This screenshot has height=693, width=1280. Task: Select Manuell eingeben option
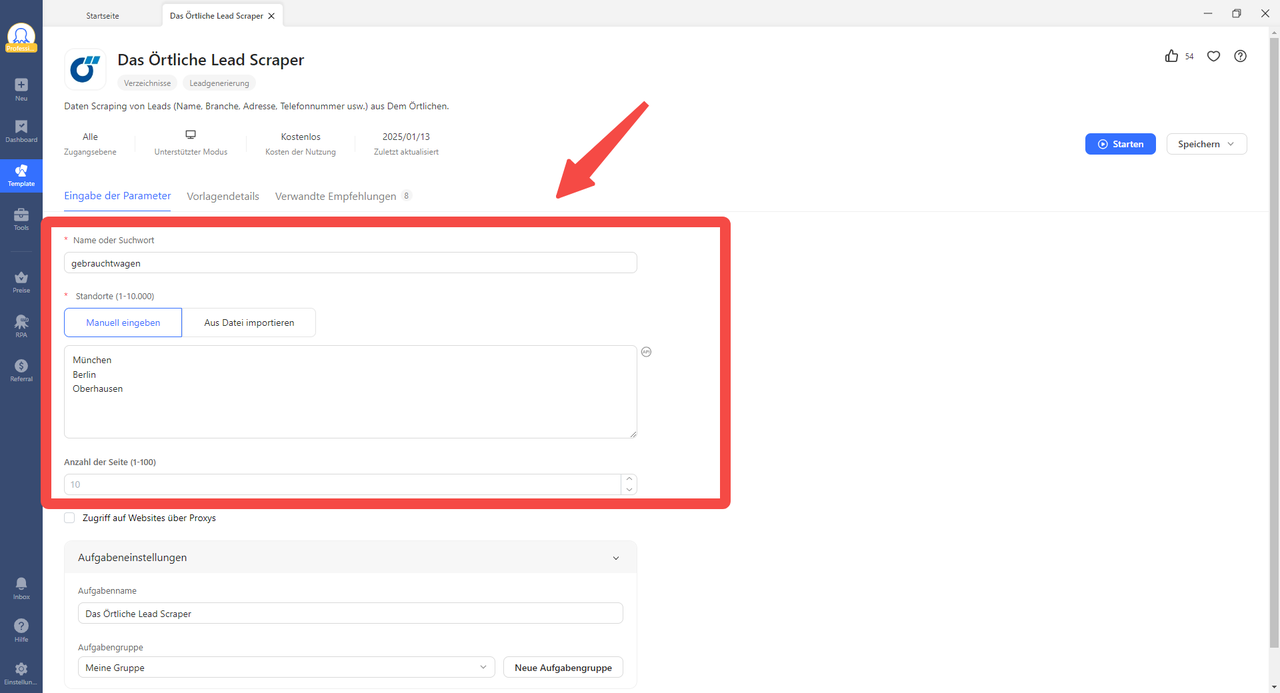click(x=123, y=323)
